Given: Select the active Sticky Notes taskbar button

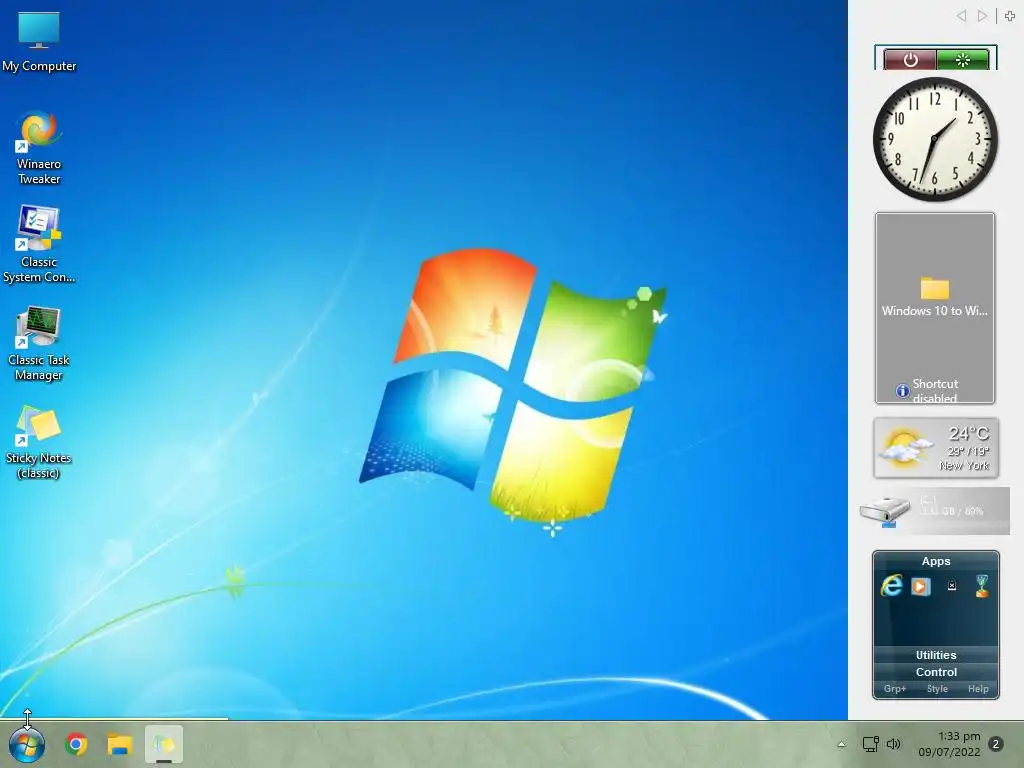Looking at the screenshot, I should click(164, 744).
